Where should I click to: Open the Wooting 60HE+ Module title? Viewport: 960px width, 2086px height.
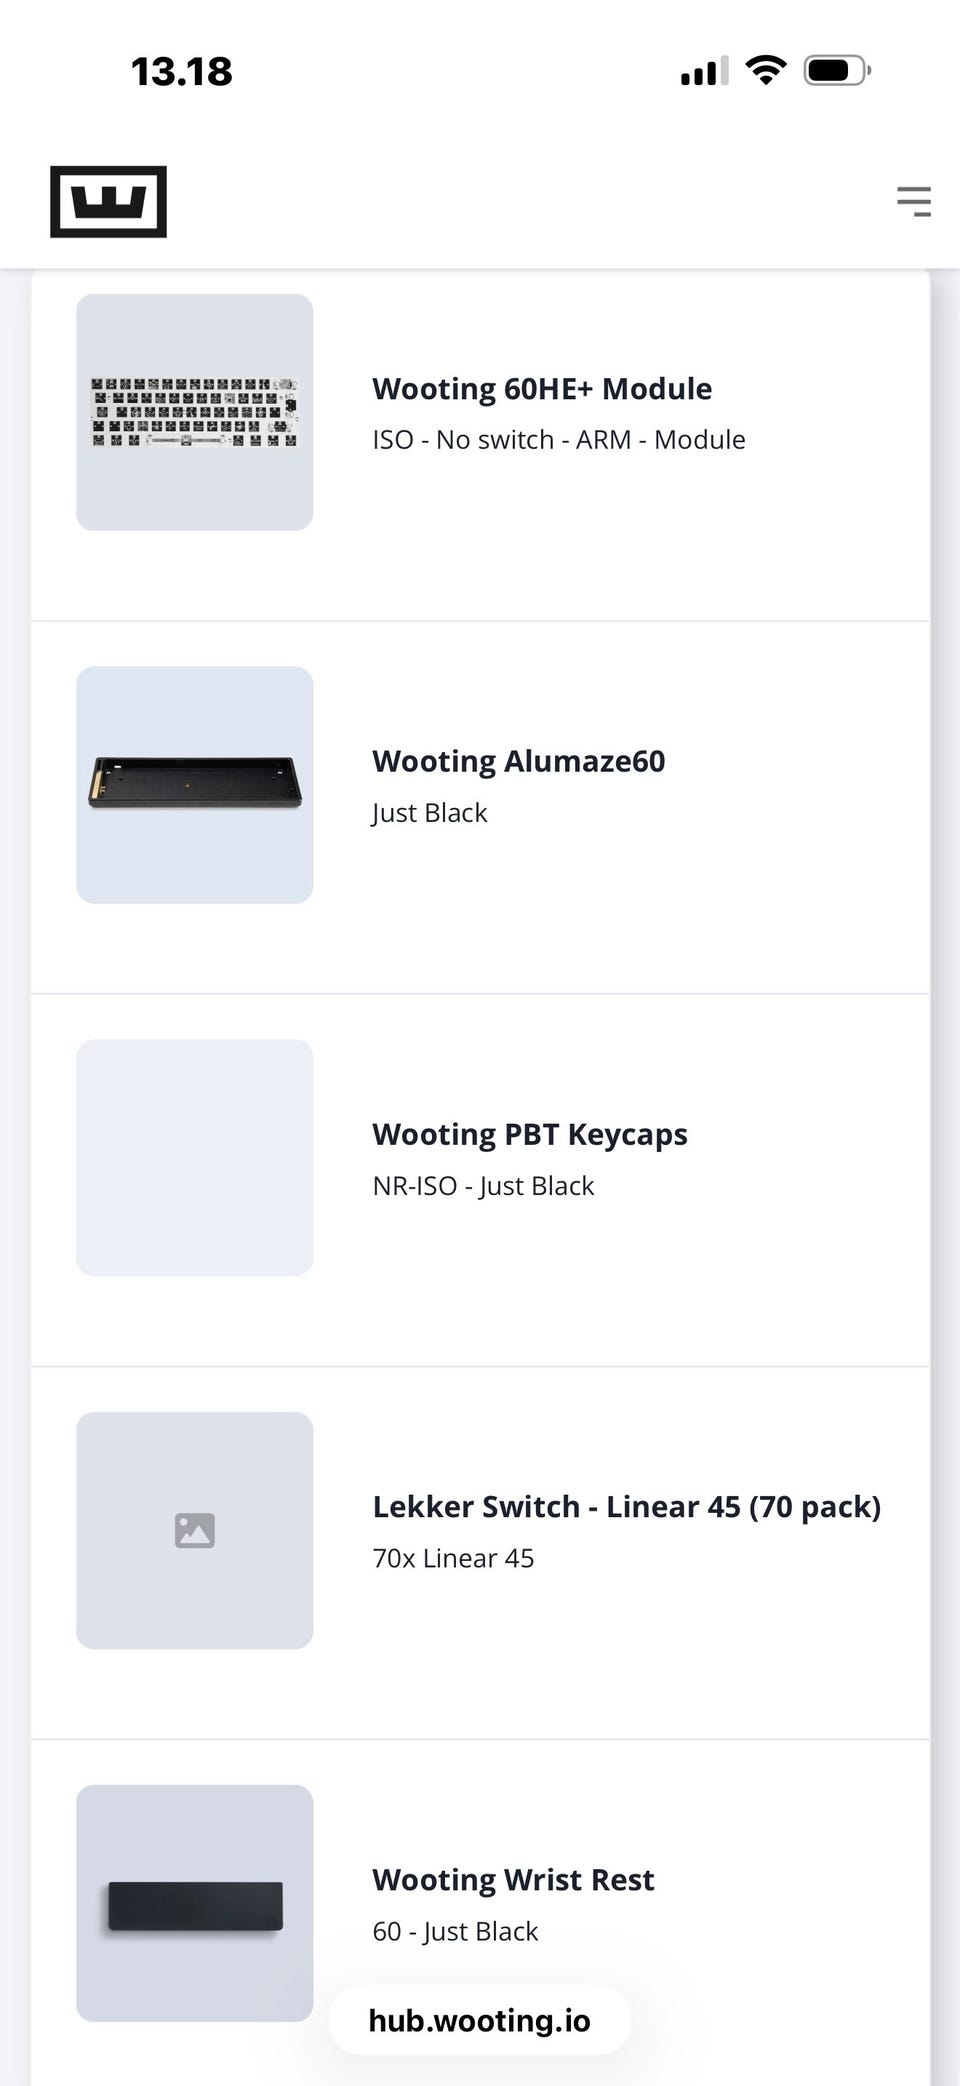click(542, 389)
